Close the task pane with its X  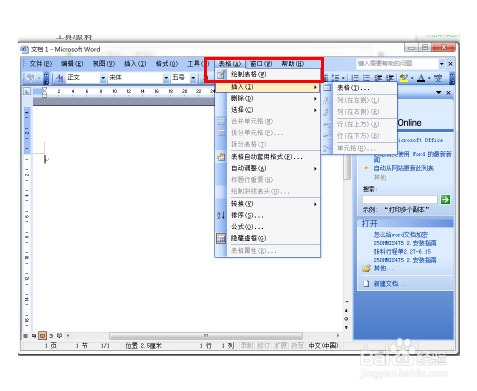449,92
